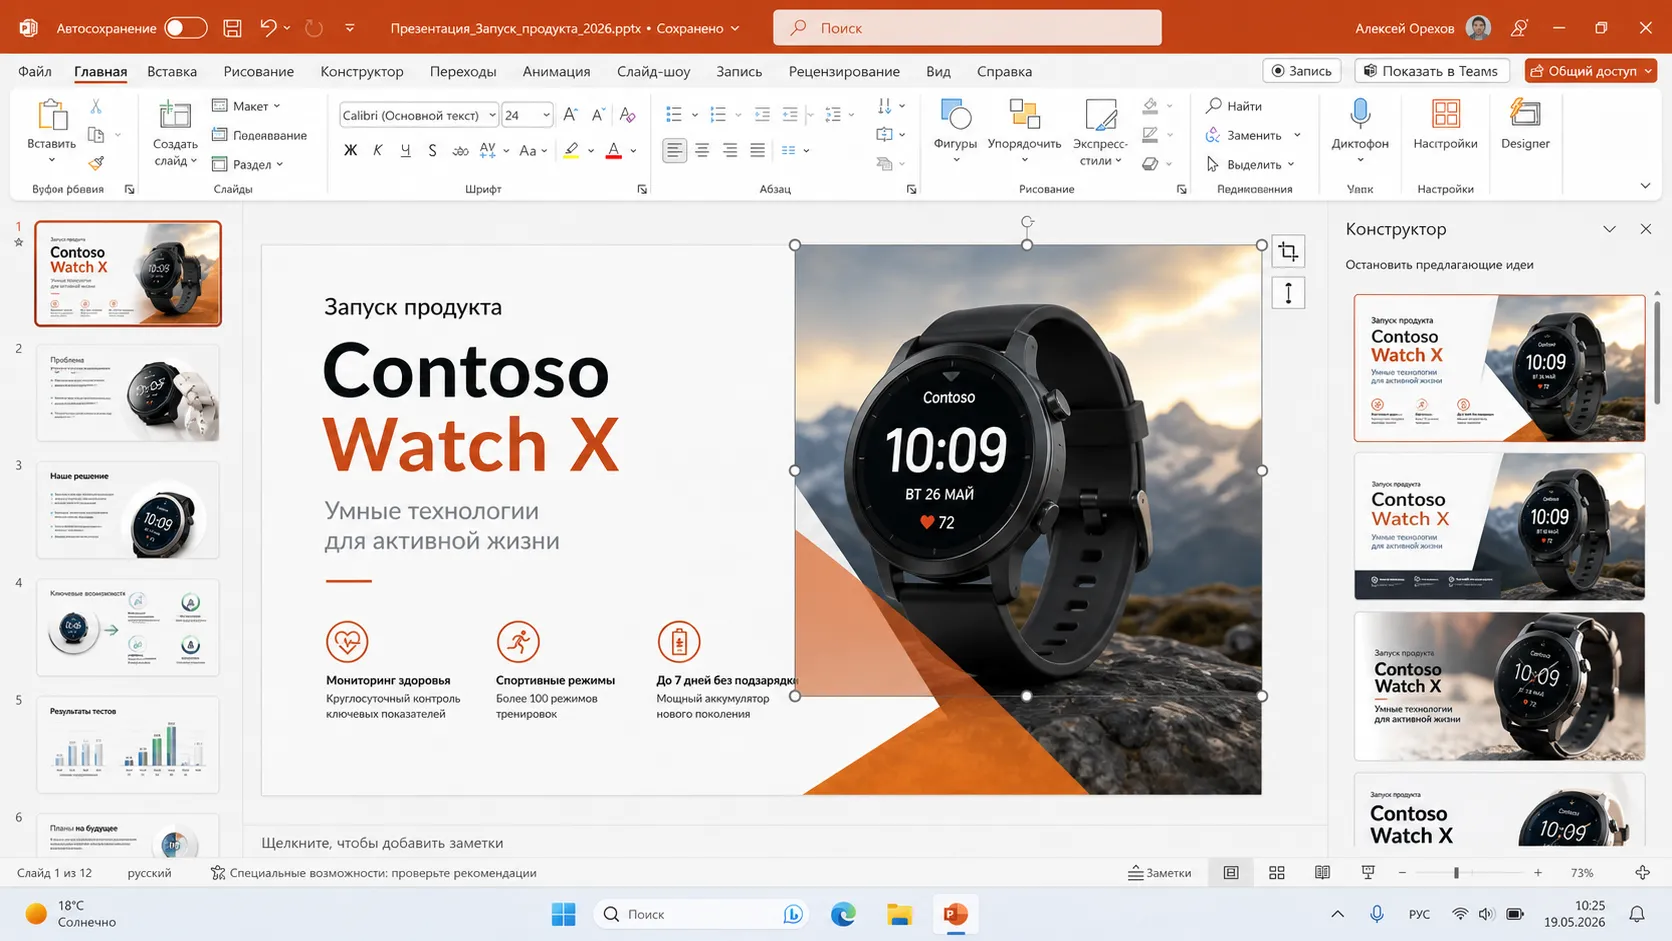Apply the yellow text highlight color

571,151
